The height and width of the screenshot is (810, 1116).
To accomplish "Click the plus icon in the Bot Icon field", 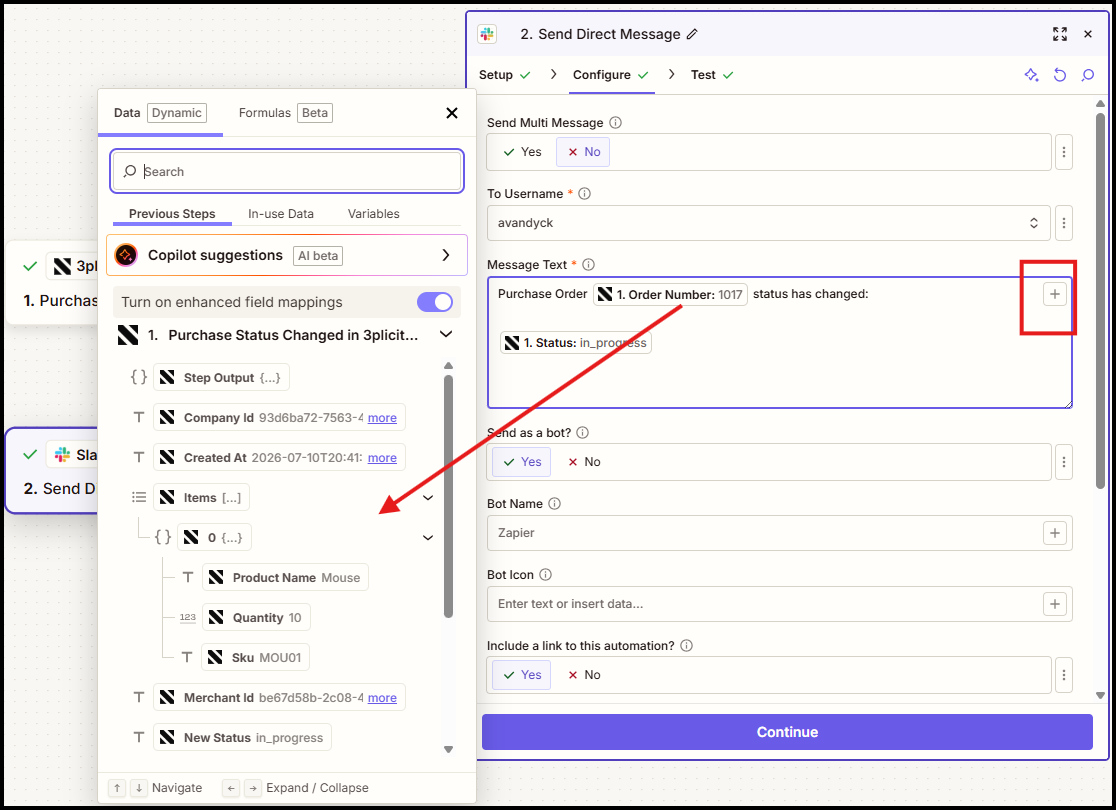I will (x=1055, y=604).
